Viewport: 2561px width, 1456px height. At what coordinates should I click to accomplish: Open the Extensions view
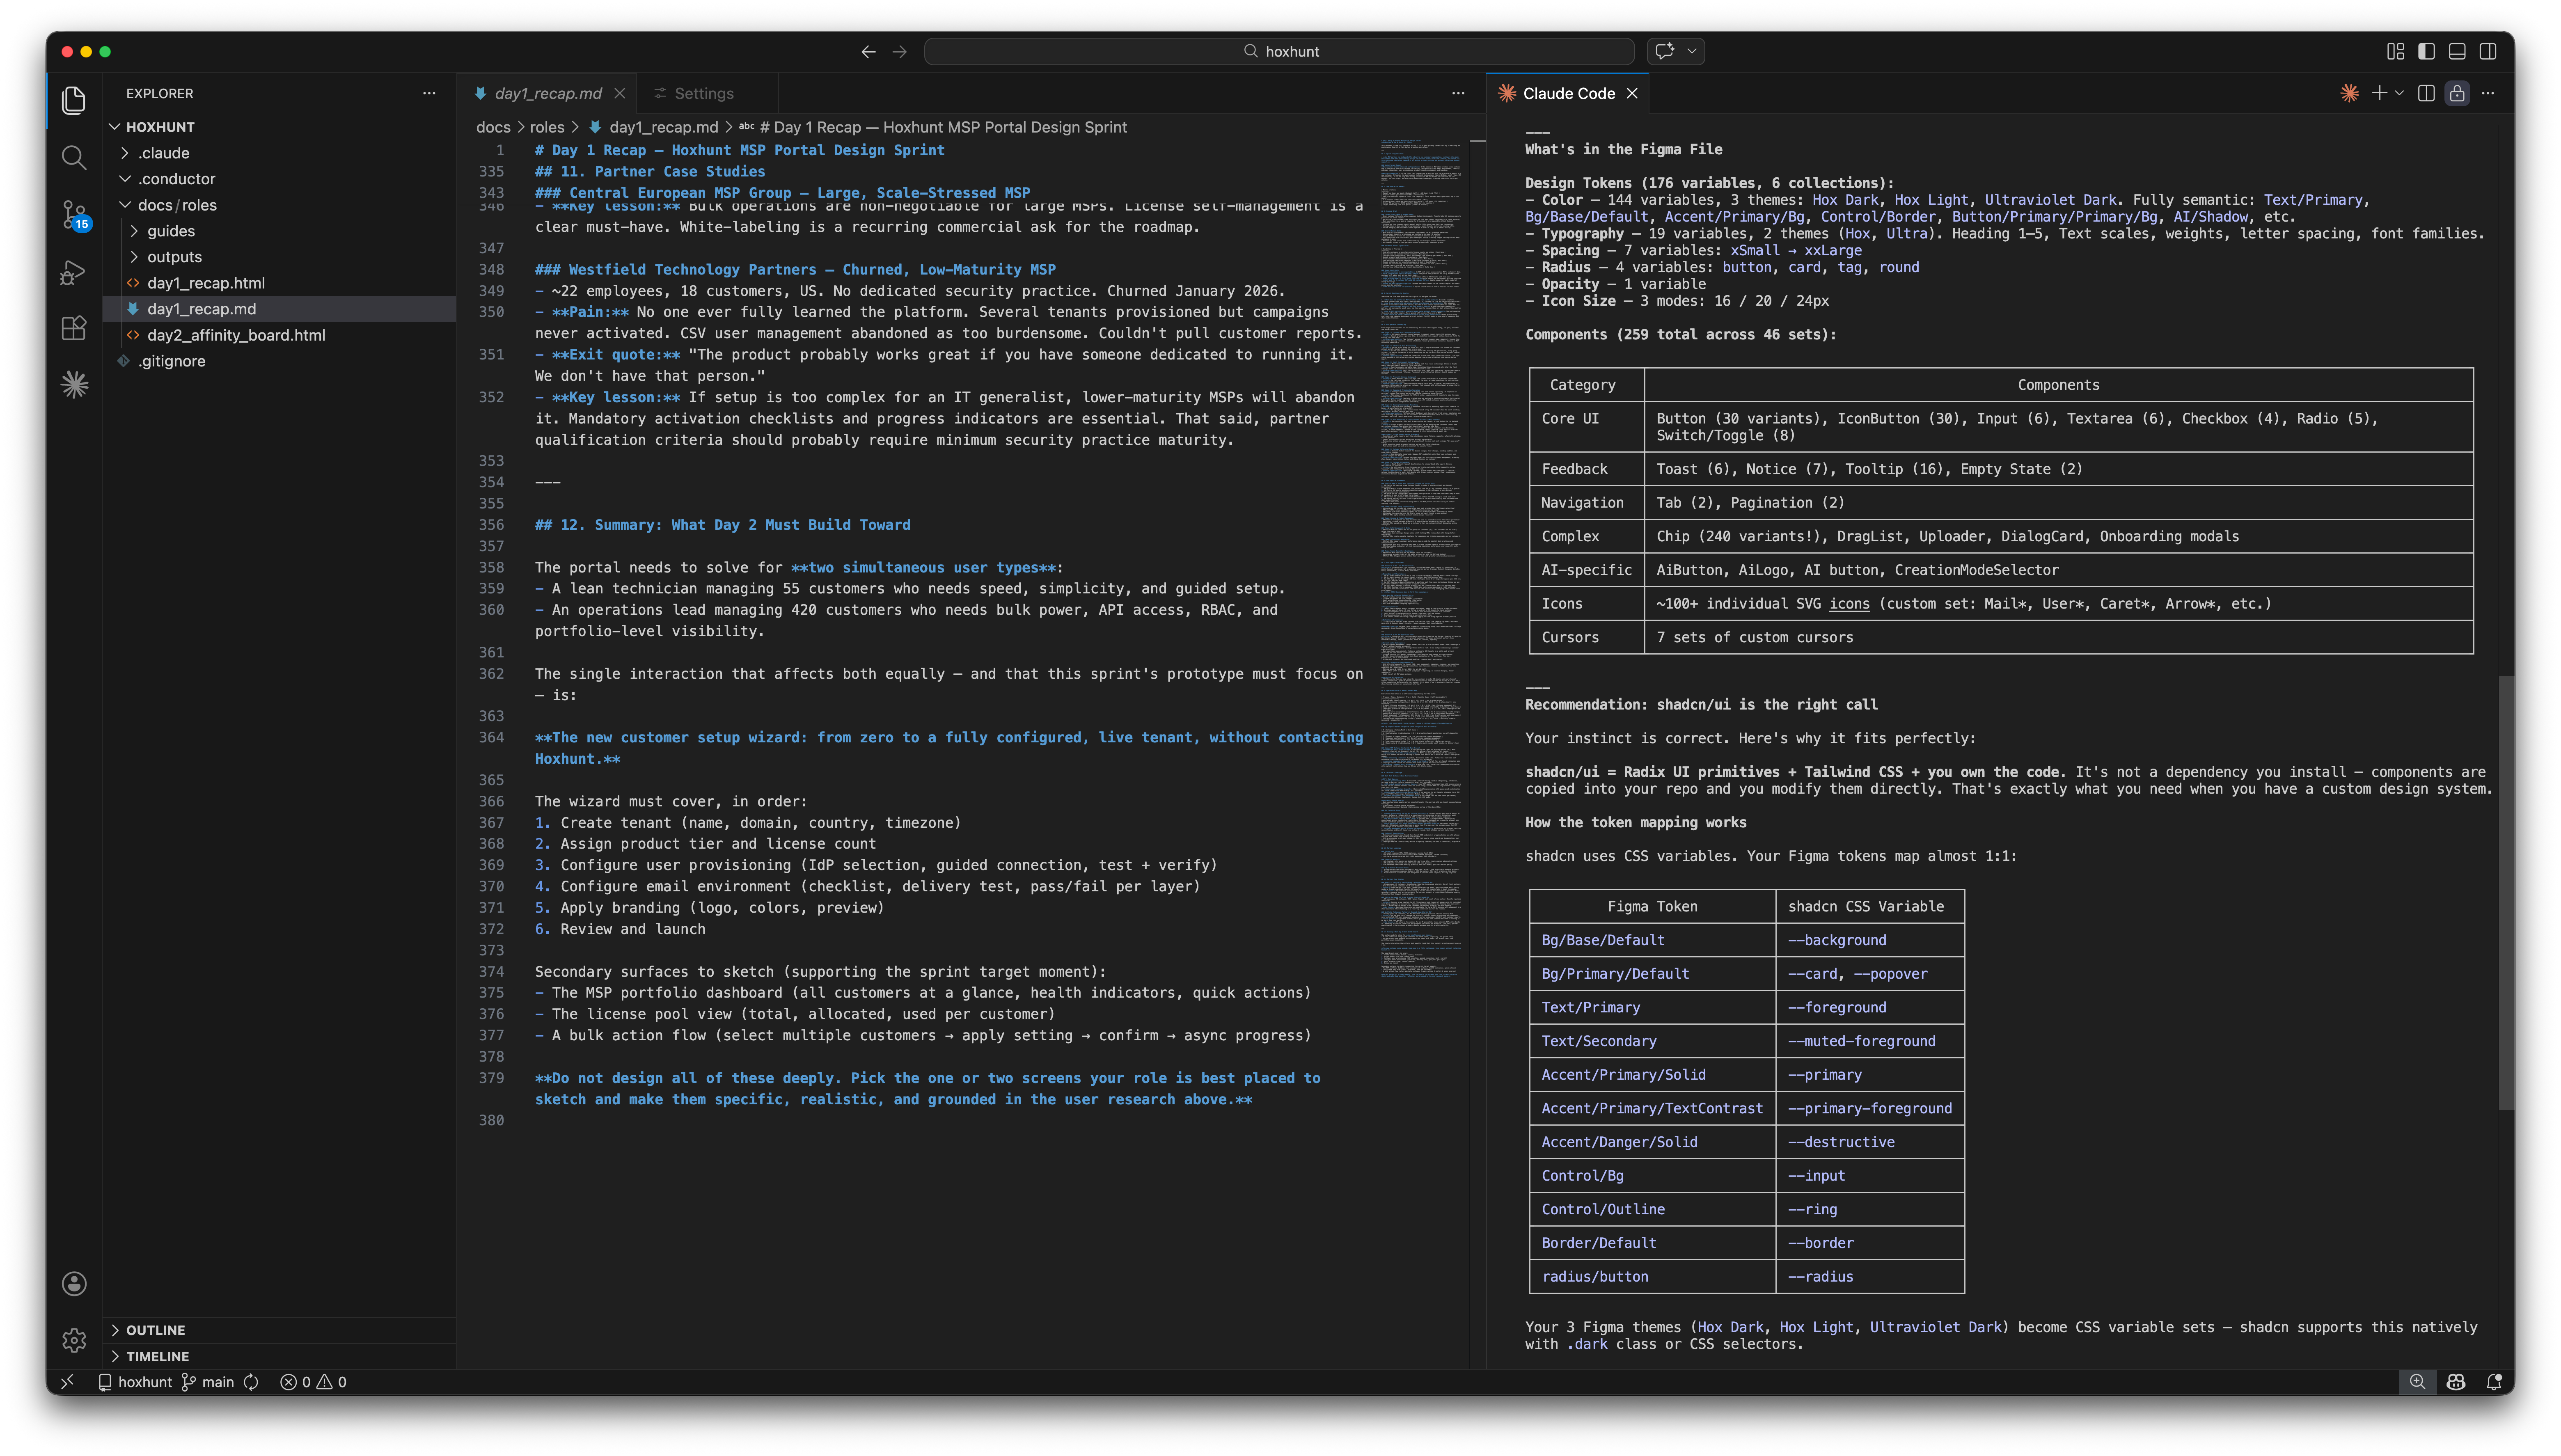point(73,328)
